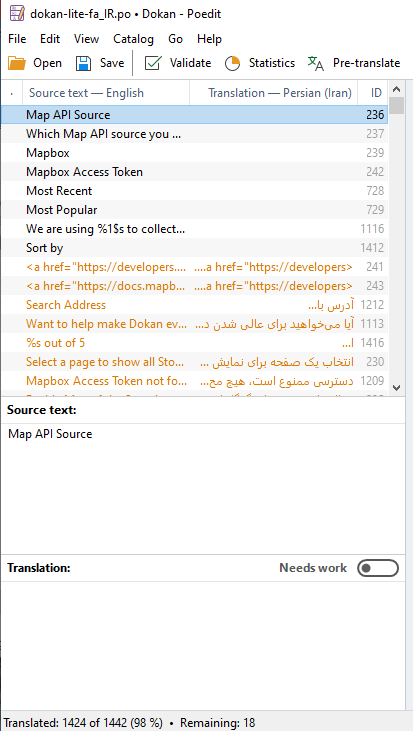Click scrollbar up arrow in string list
The width and height of the screenshot is (413, 731).
point(397,89)
